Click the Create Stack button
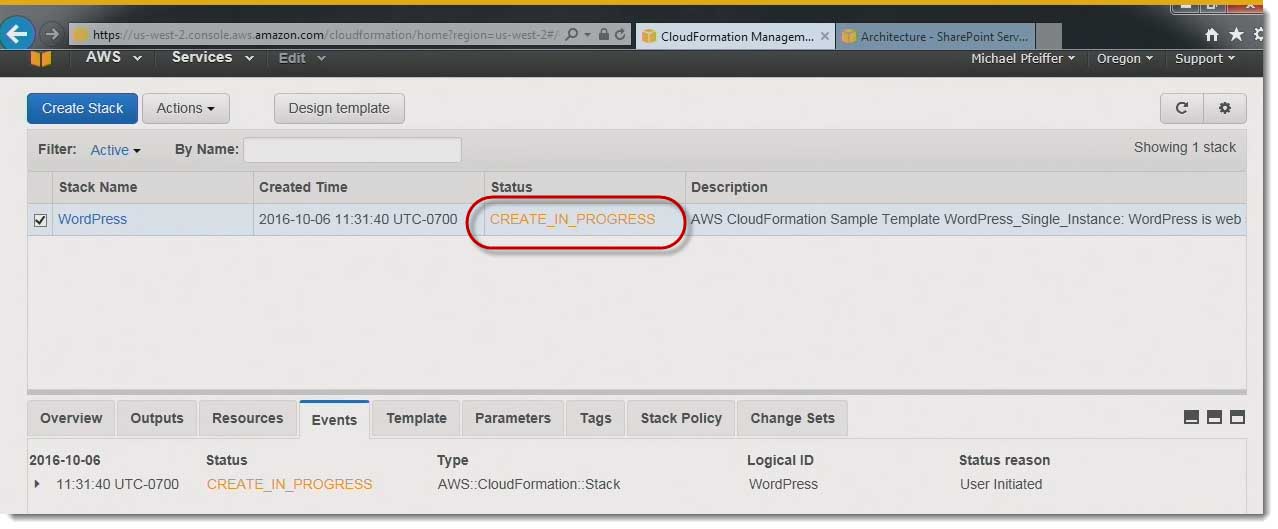The height and width of the screenshot is (529, 1278). [82, 109]
